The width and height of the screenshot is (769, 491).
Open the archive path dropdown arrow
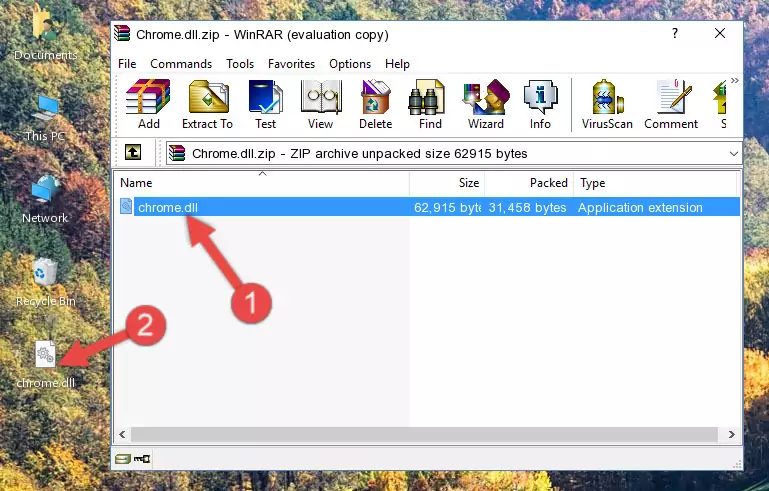733,154
